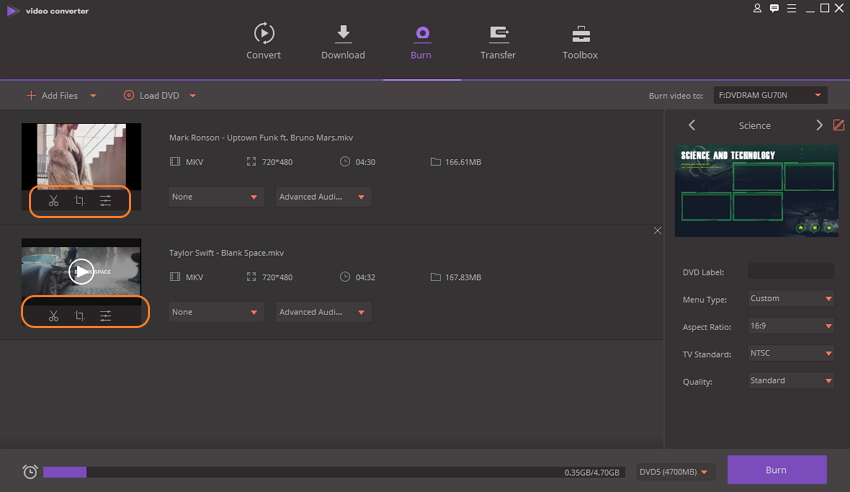
Task: Open the feedback message icon in title bar
Action: (774, 8)
